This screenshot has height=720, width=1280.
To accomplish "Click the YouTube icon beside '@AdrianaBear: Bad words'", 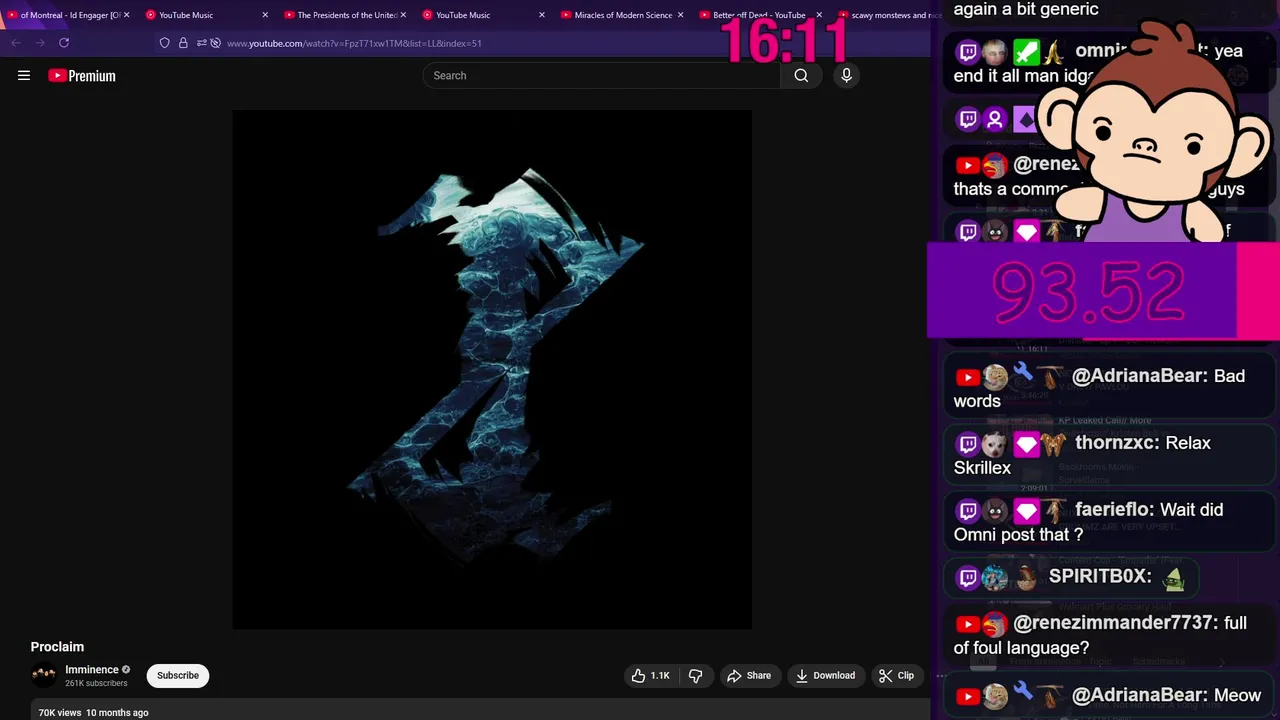I will 968,377.
